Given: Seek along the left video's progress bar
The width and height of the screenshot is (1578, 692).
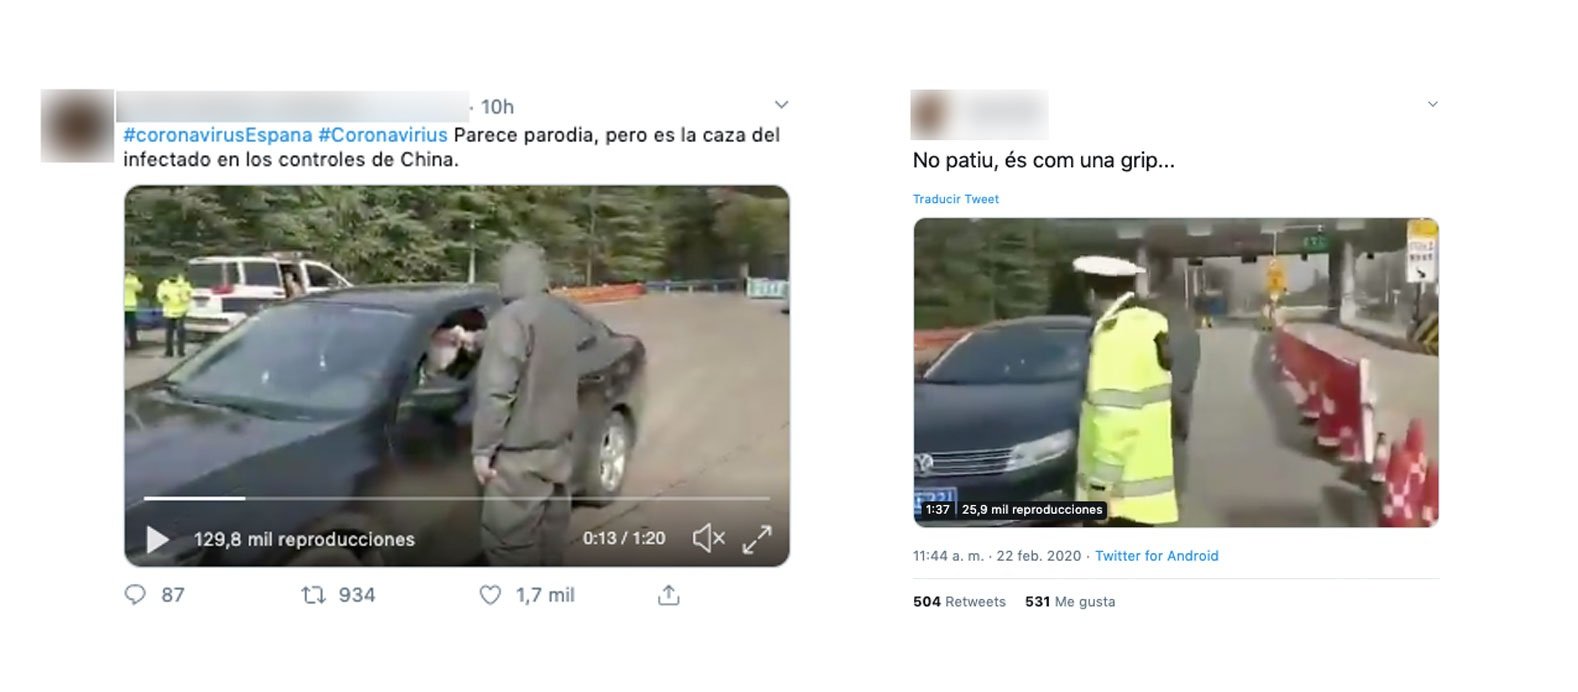Looking at the screenshot, I should [x=457, y=498].
